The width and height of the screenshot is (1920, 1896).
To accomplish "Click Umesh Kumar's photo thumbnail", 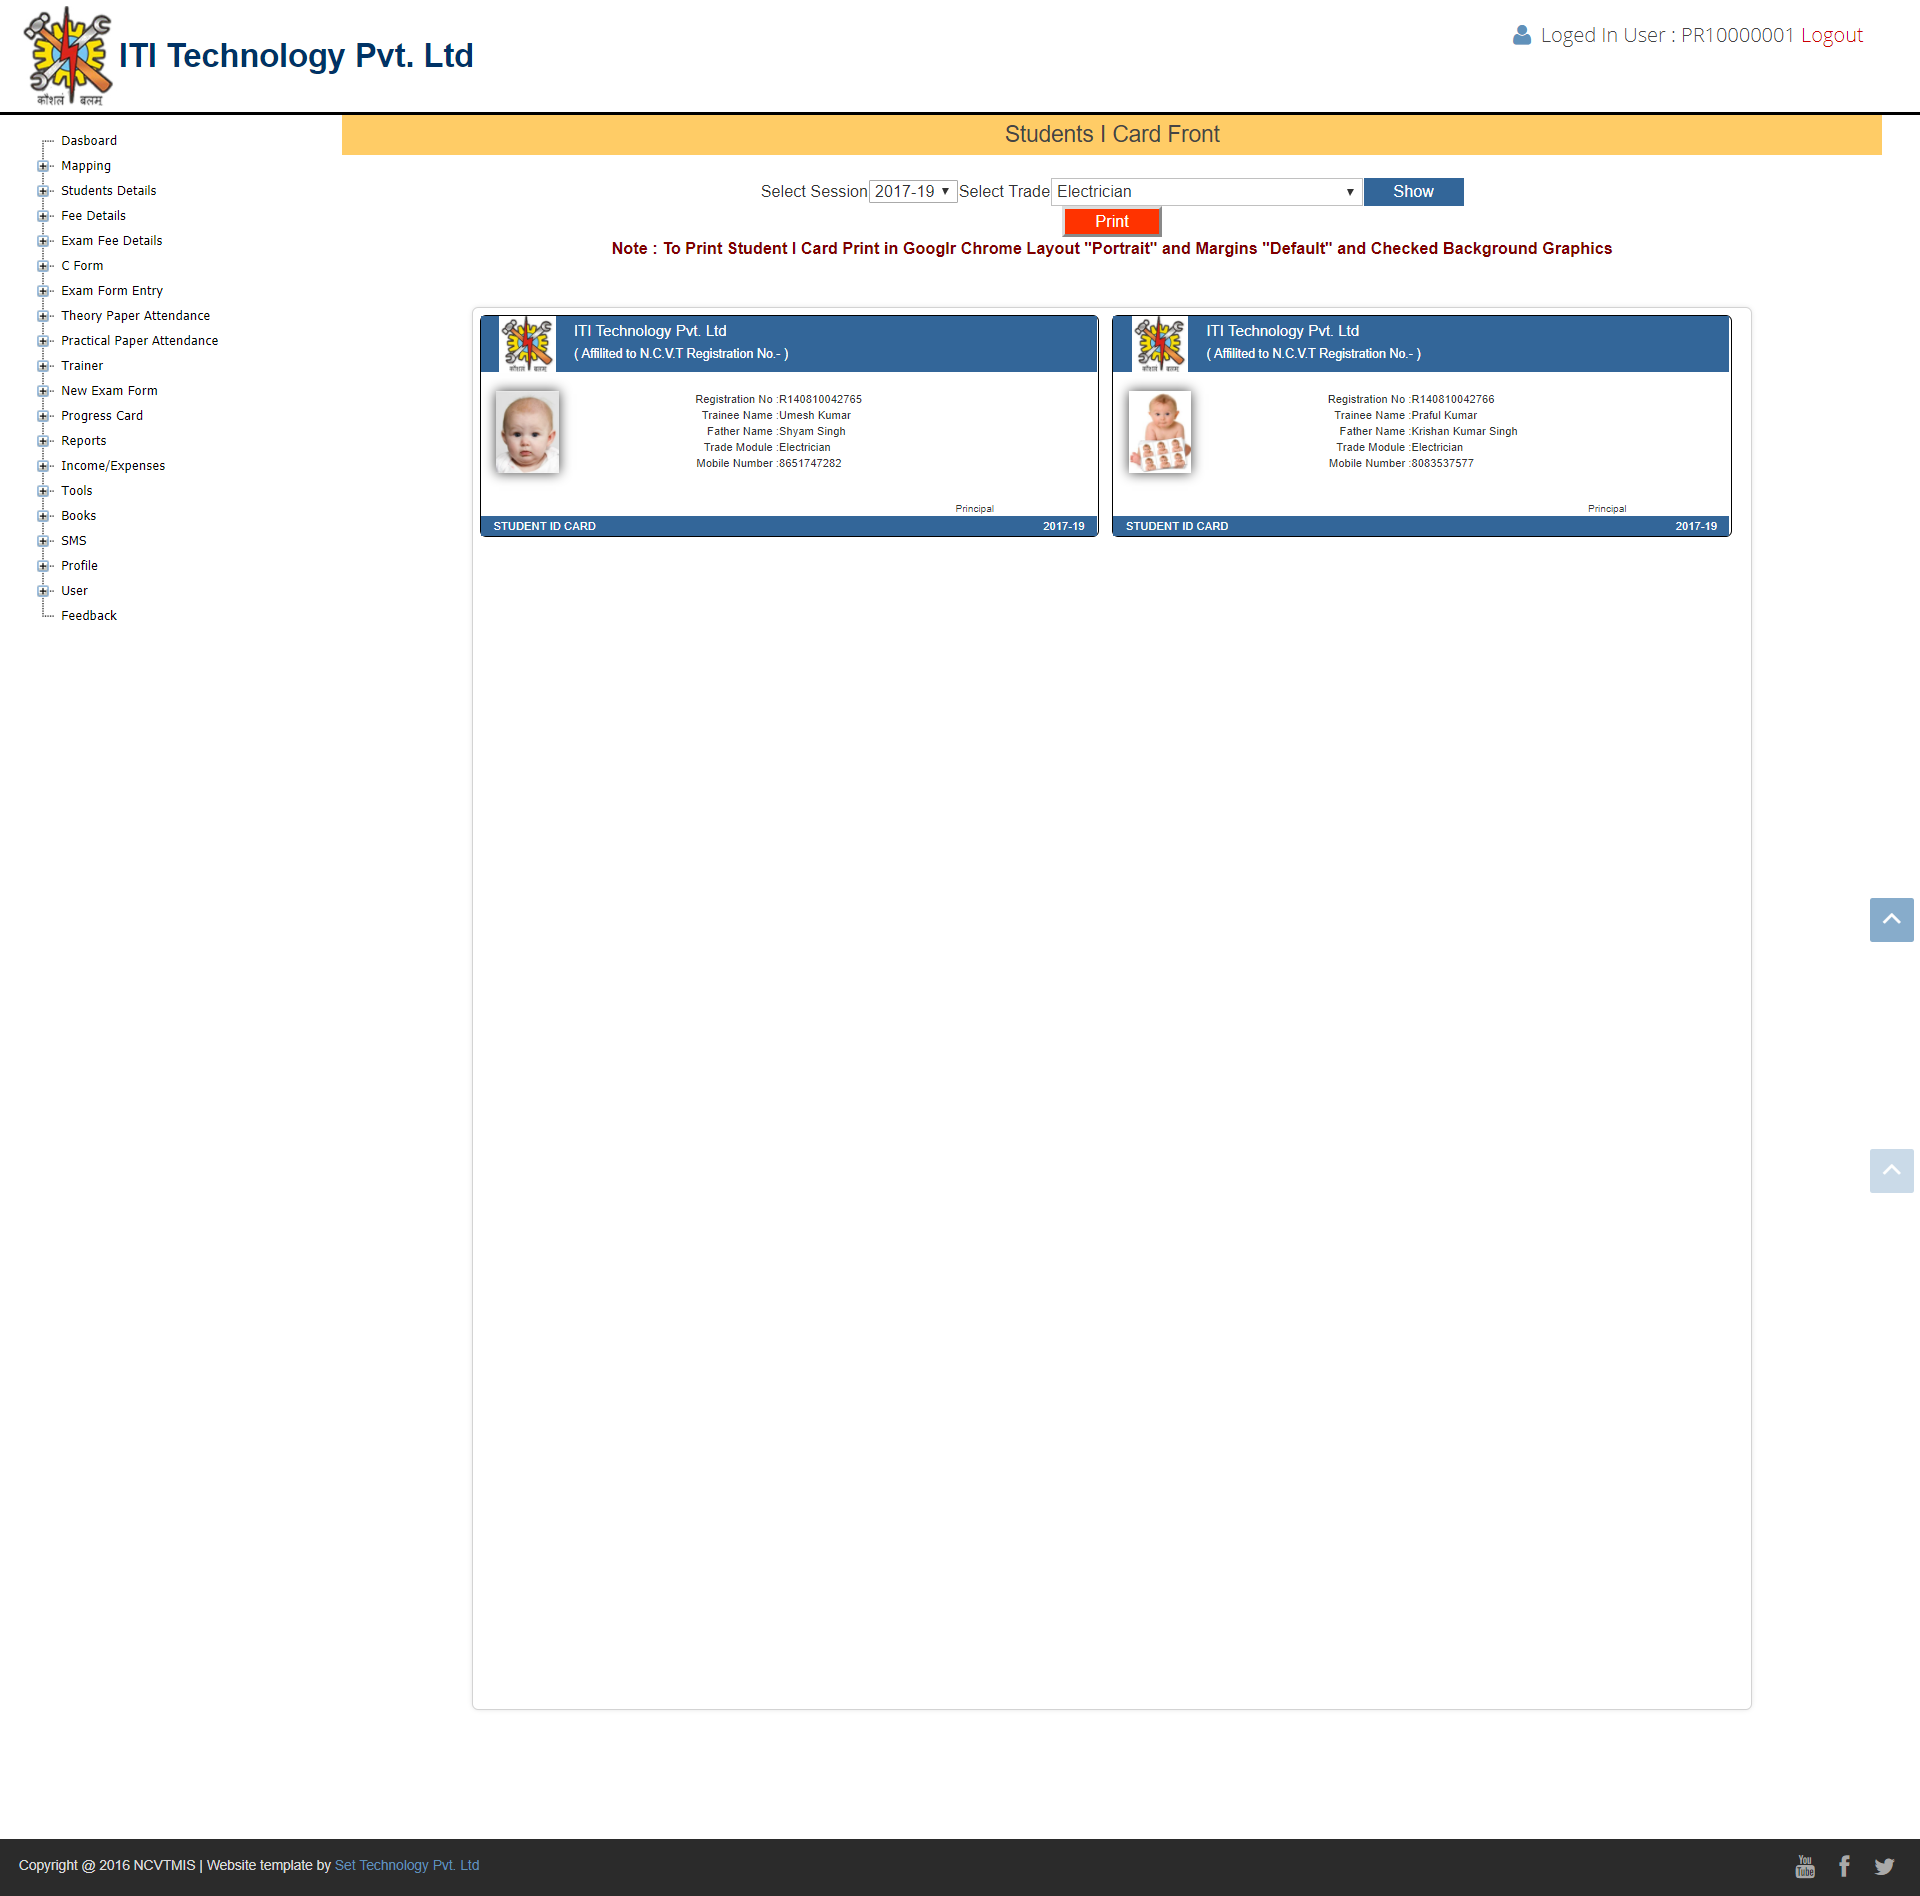I will (527, 432).
